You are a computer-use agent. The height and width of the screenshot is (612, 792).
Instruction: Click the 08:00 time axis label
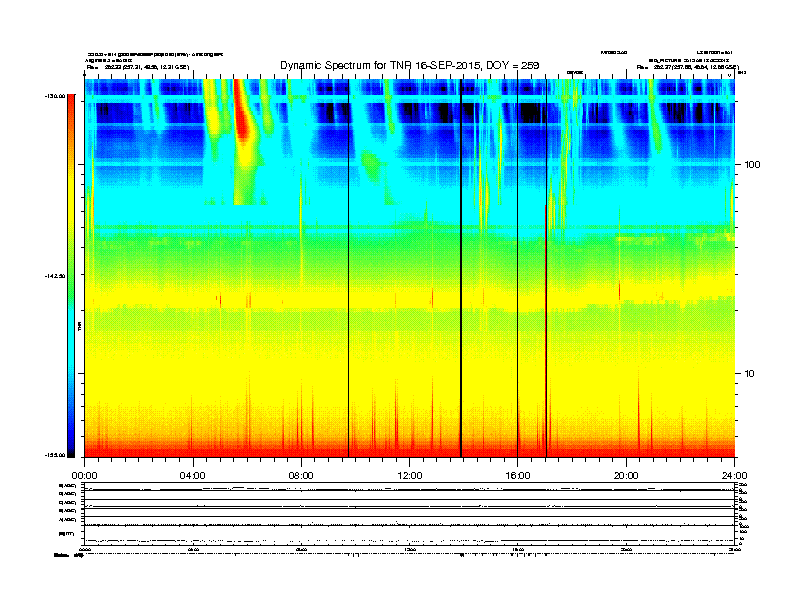301,476
